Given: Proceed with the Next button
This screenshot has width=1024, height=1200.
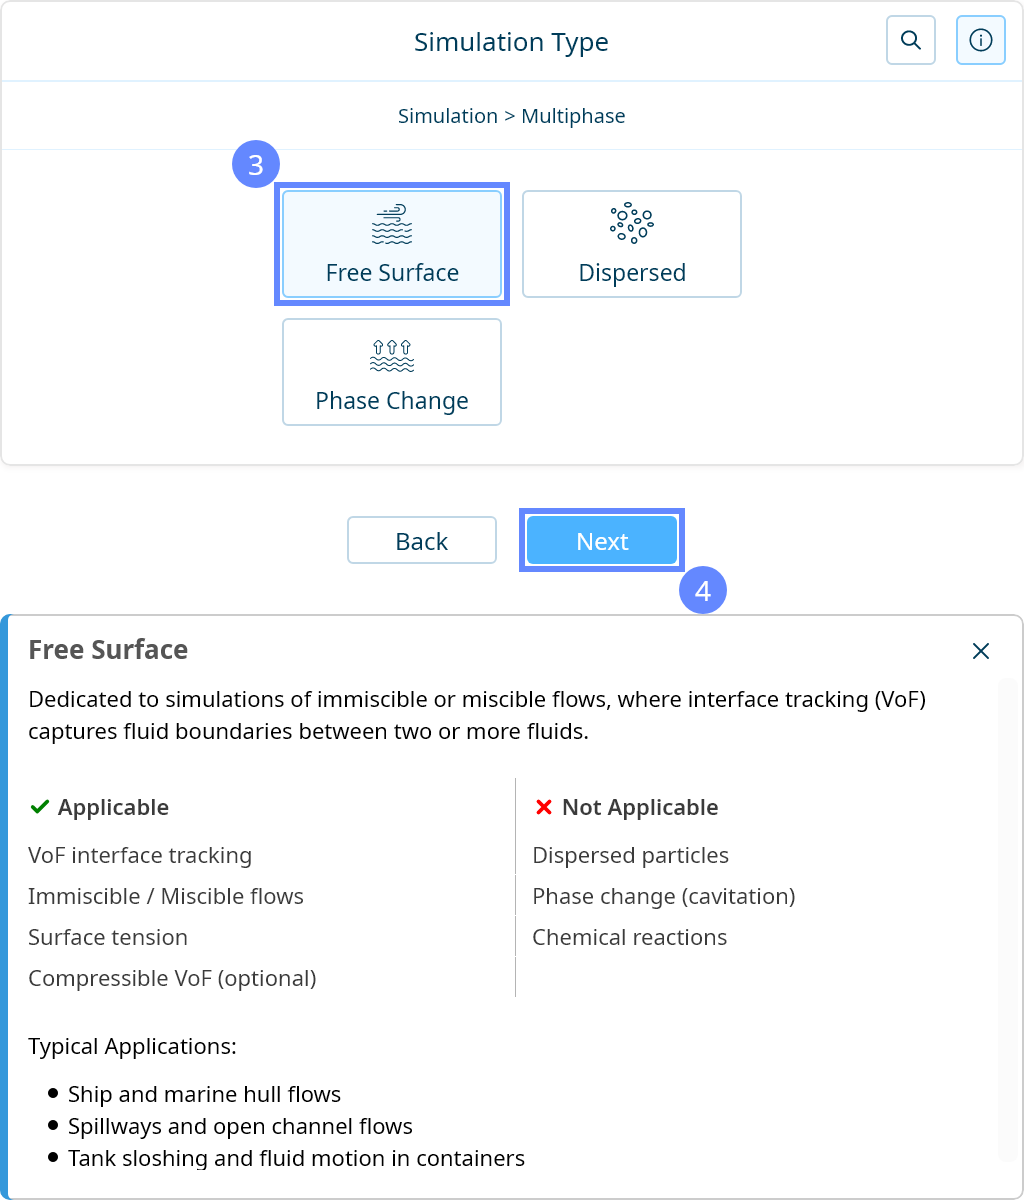Looking at the screenshot, I should tap(602, 541).
